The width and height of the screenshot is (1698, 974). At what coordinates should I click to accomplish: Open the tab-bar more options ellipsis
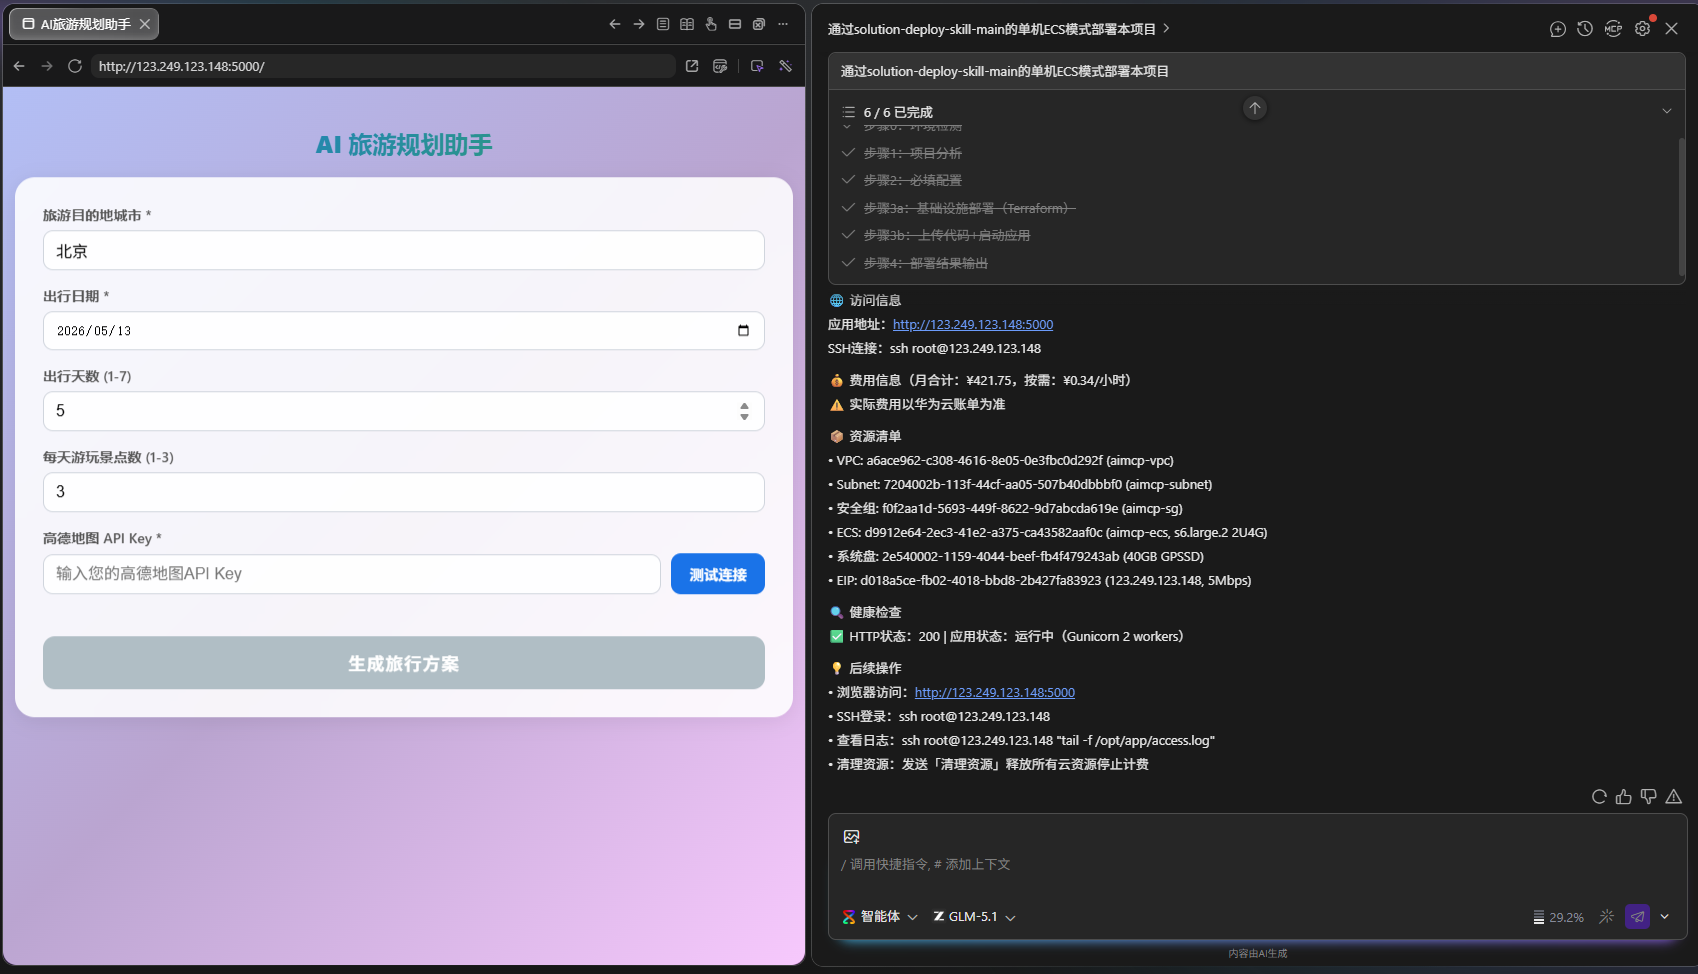pos(783,24)
